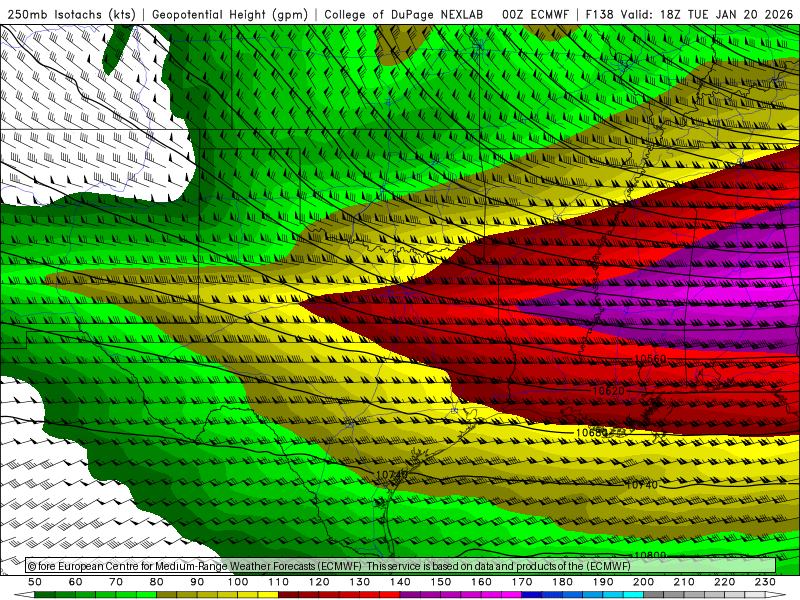Select the 60 value on the color scale

click(x=76, y=582)
